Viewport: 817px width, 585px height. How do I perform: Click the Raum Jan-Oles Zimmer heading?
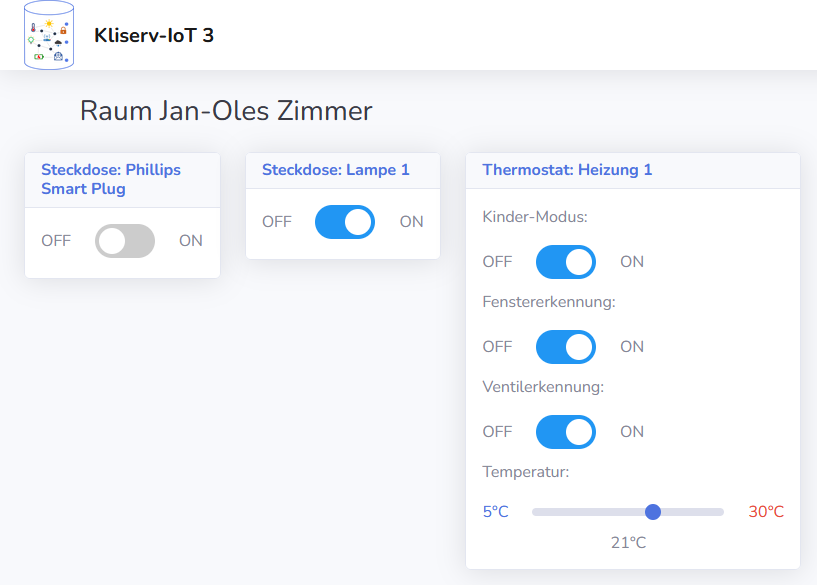click(226, 111)
